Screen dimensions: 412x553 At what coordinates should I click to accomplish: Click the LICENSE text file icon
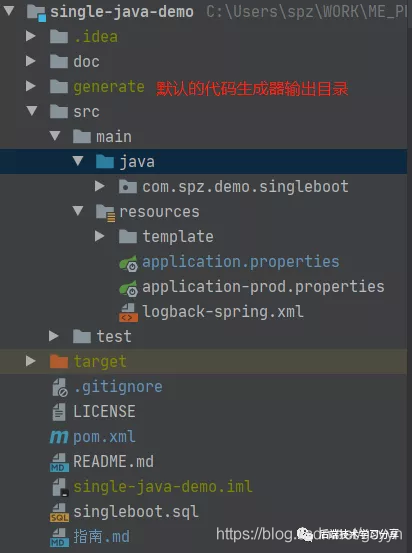[x=59, y=412]
